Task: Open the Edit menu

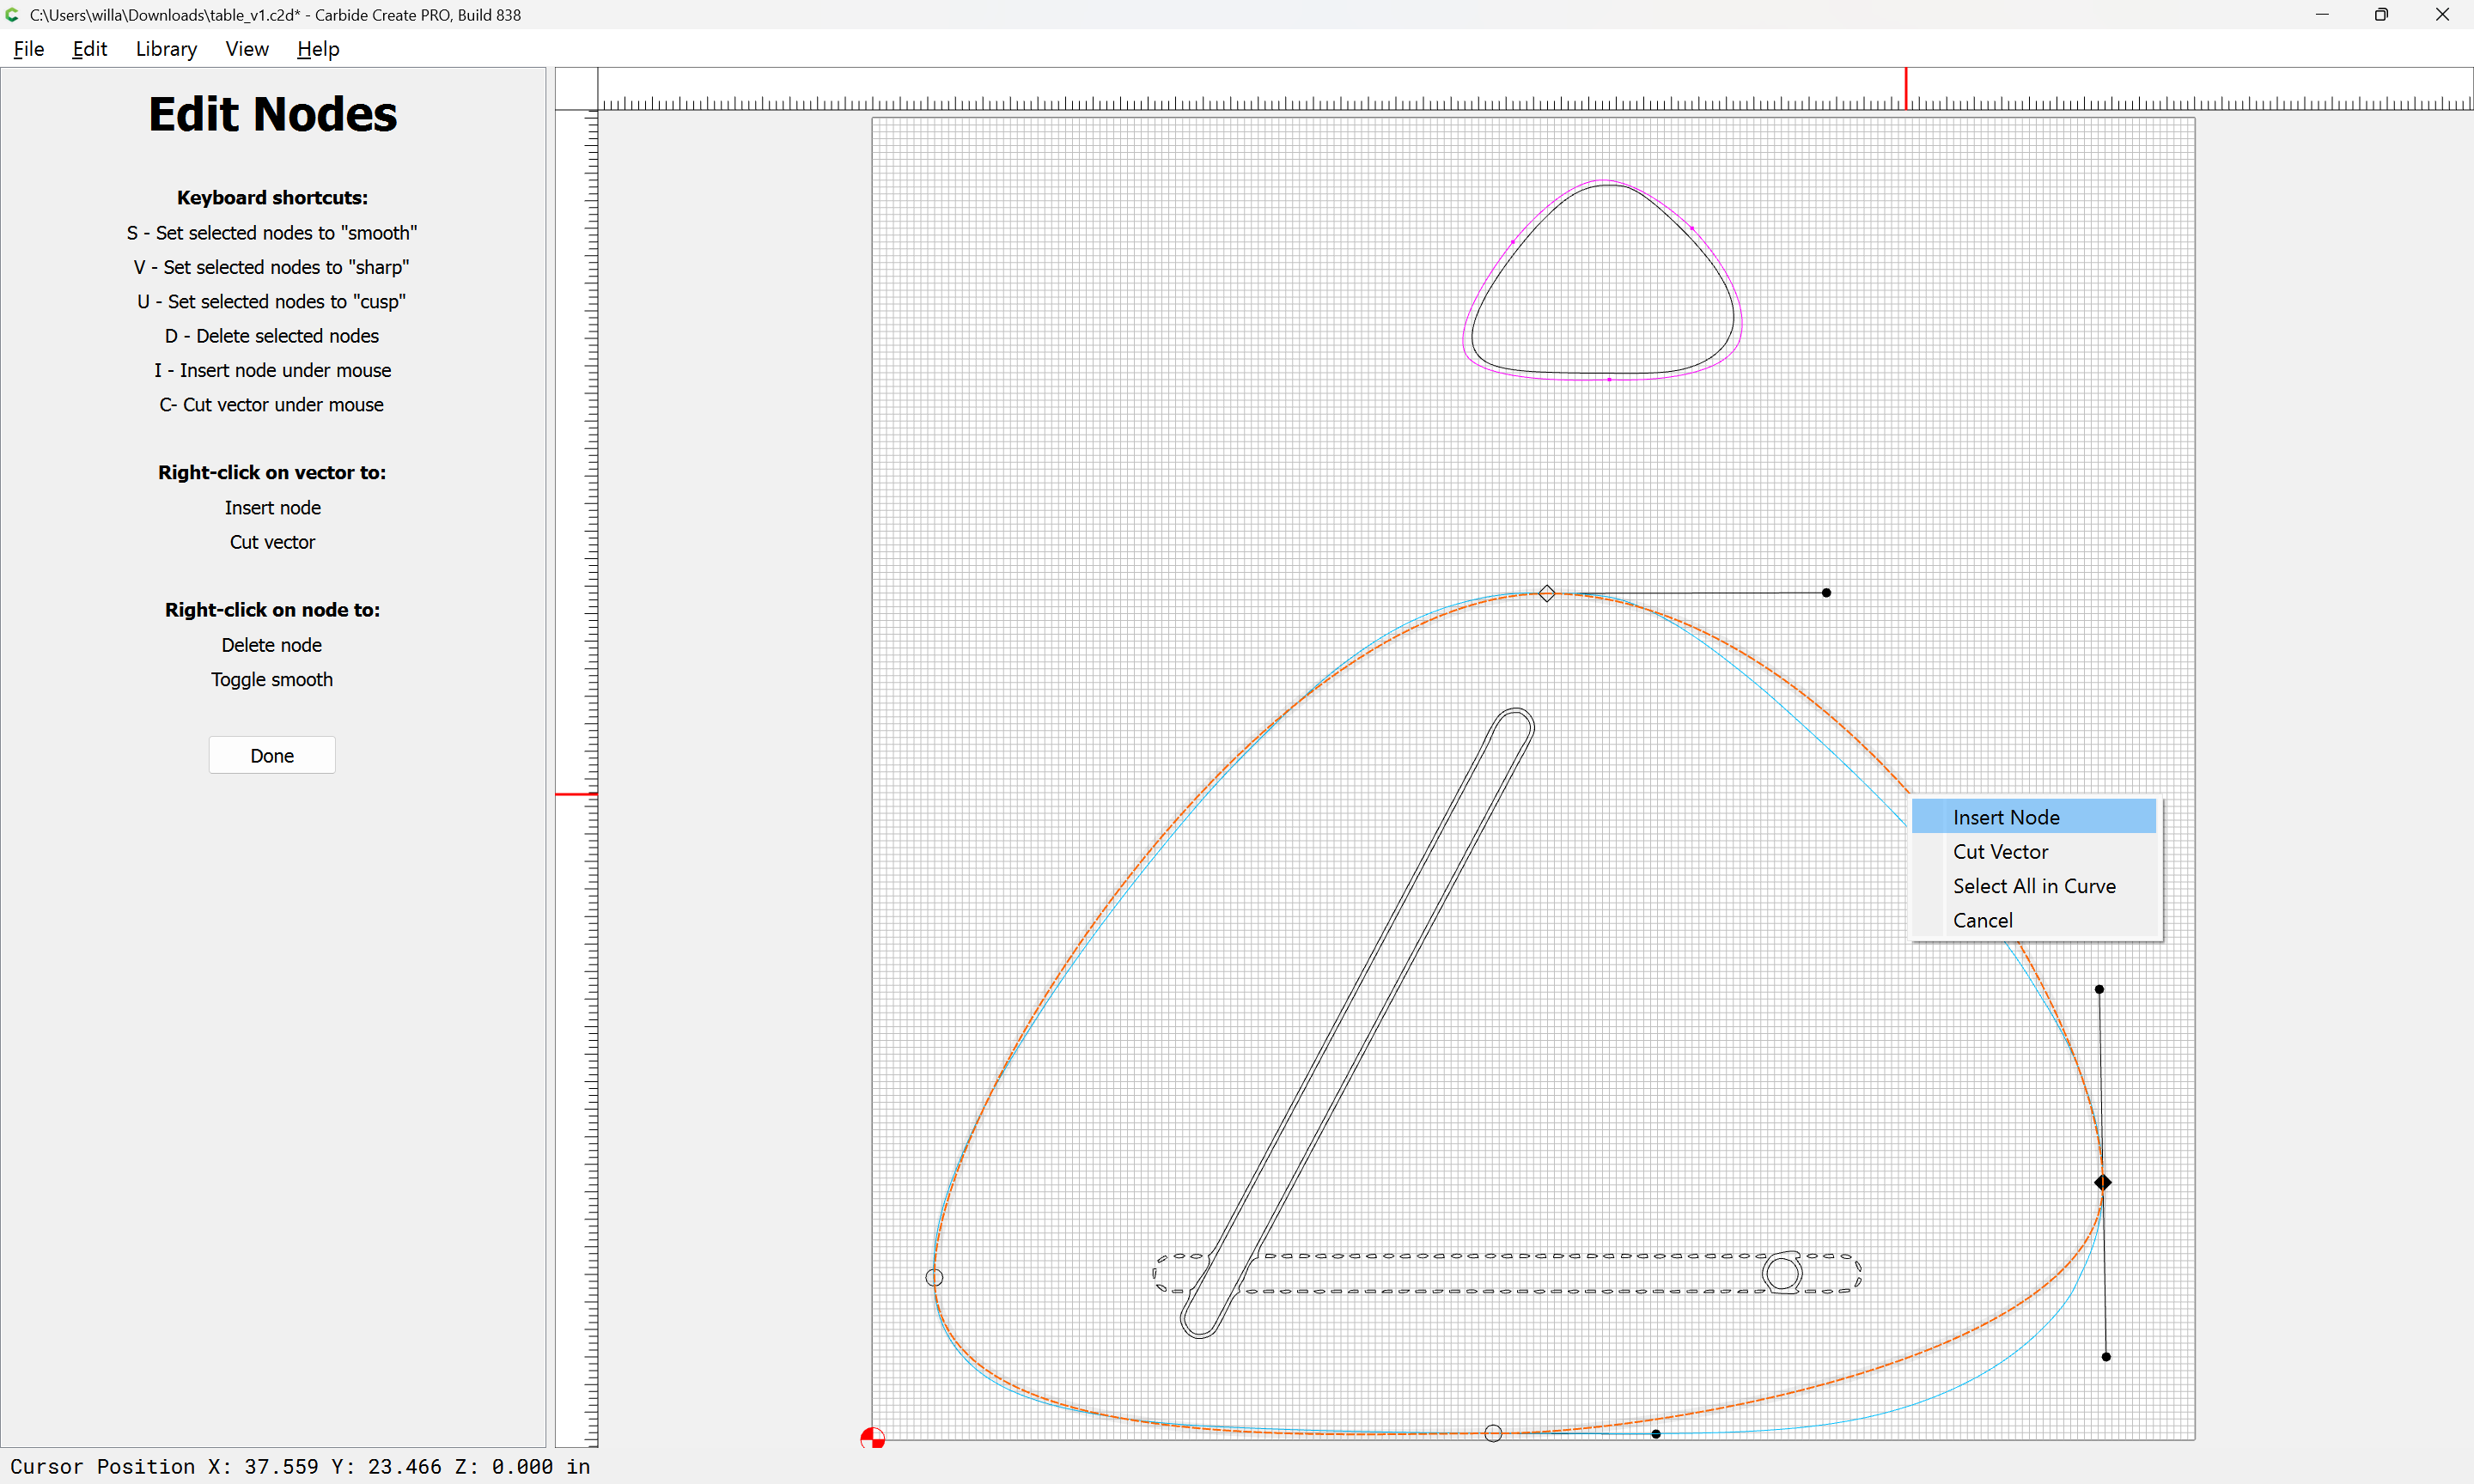Action: (x=89, y=49)
